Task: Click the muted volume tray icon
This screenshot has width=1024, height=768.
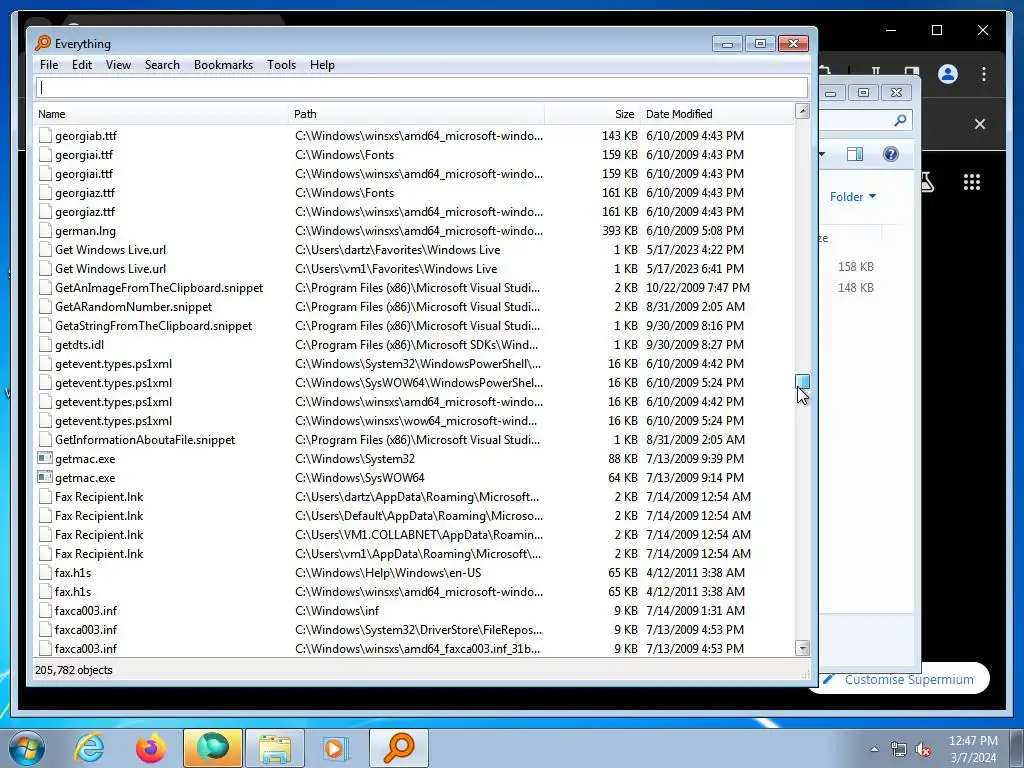Action: (x=923, y=750)
